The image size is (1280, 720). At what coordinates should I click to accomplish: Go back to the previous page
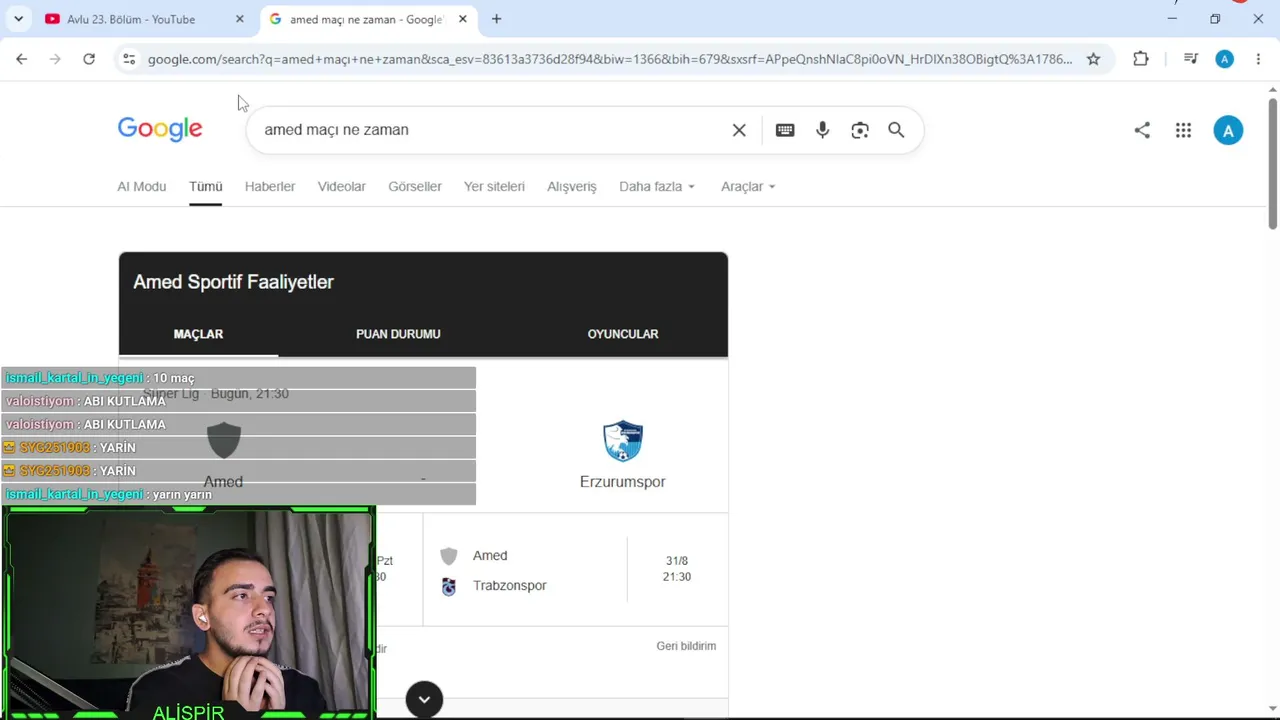point(22,59)
